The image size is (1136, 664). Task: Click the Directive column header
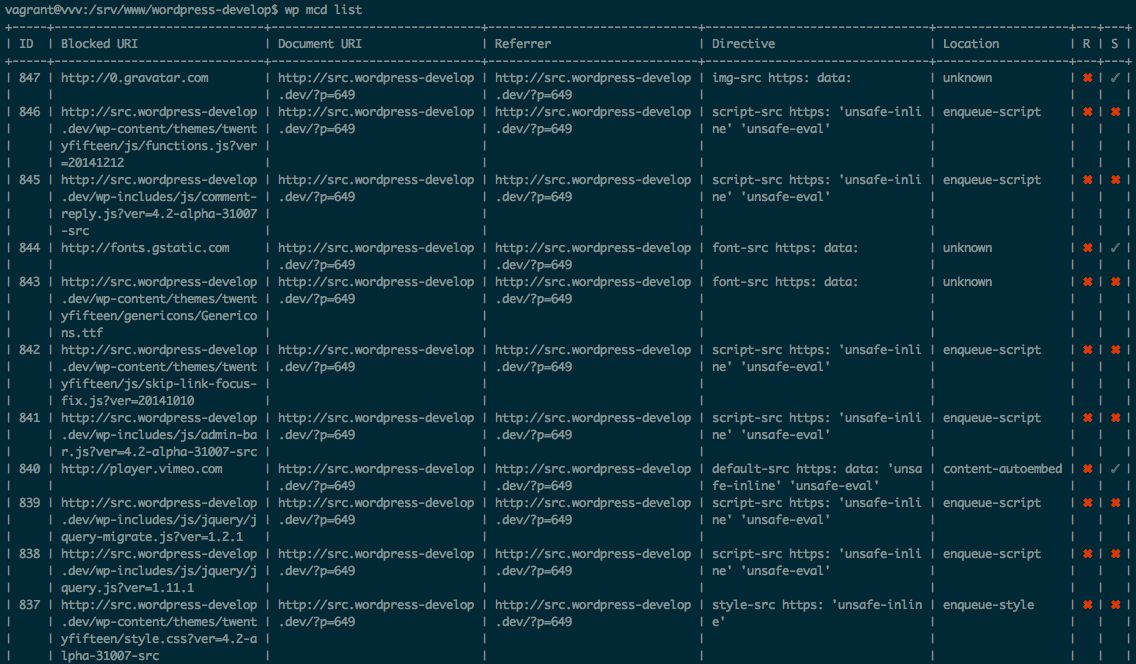[743, 43]
